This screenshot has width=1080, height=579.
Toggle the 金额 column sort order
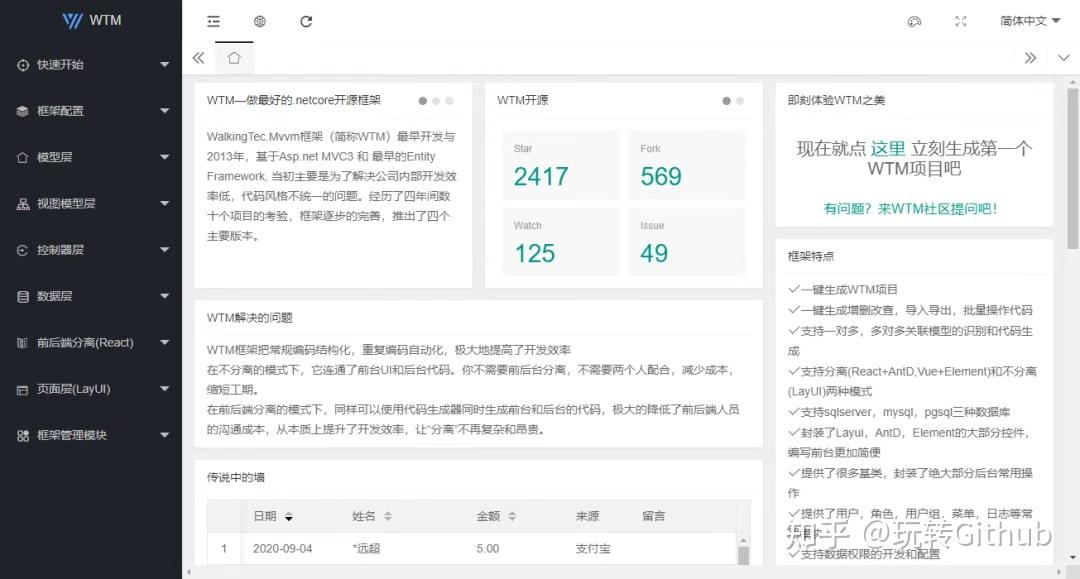tap(510, 515)
